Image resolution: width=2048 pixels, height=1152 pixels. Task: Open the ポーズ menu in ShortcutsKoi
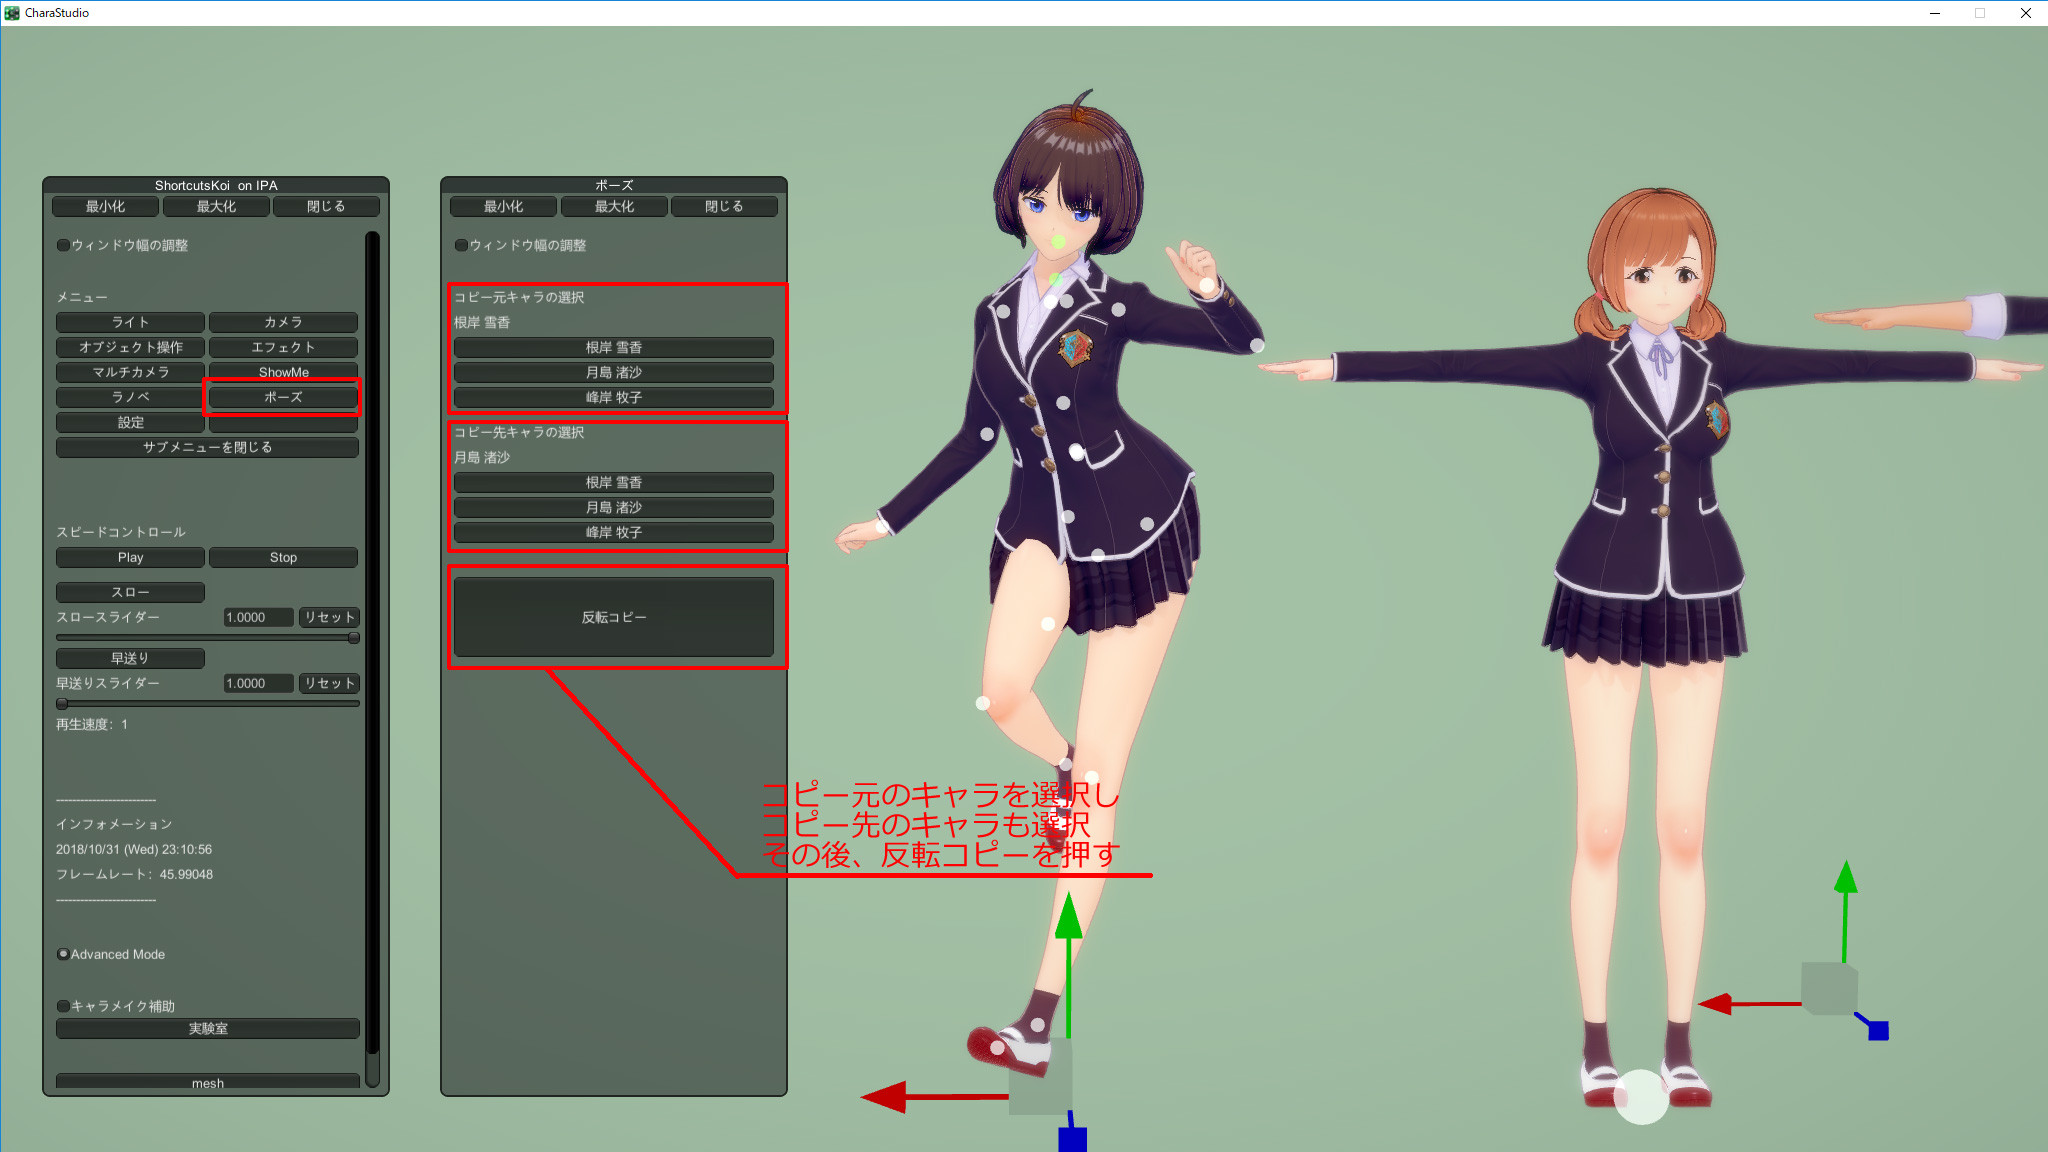[x=283, y=397]
